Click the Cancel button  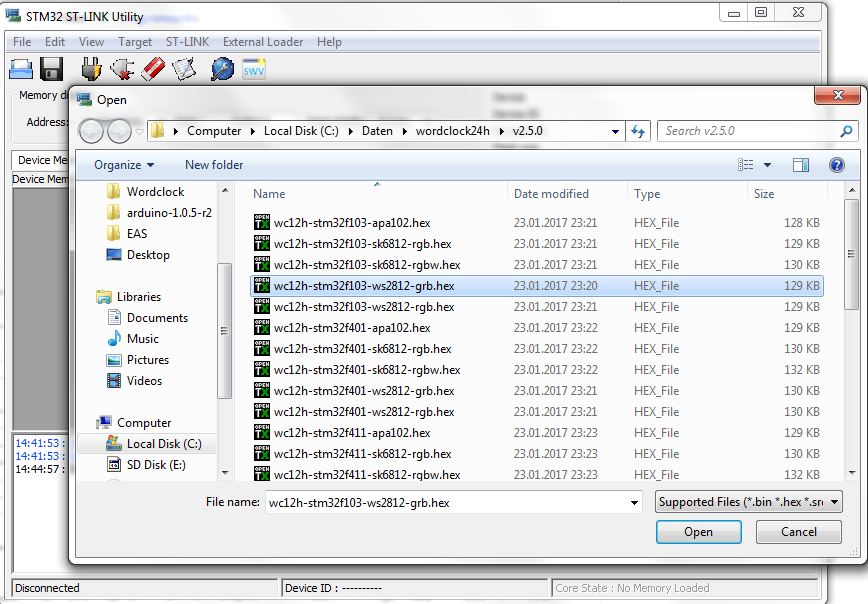click(799, 532)
